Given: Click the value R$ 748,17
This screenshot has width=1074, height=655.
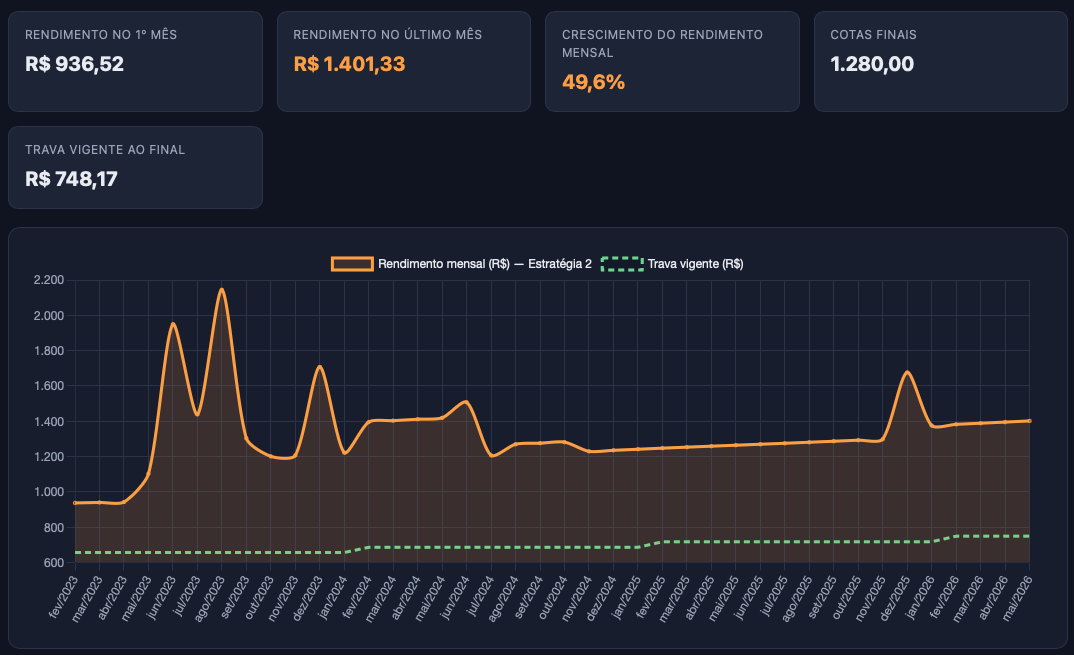Looking at the screenshot, I should [x=71, y=179].
